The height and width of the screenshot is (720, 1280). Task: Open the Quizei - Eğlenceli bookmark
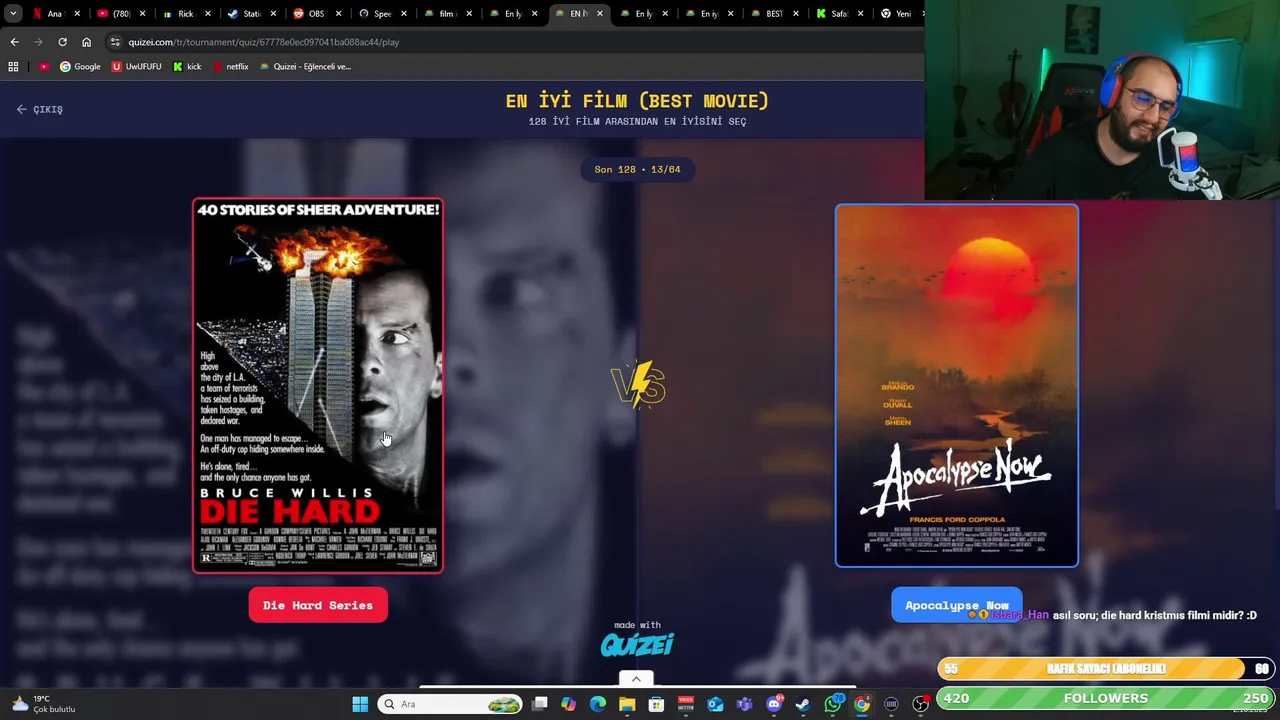(305, 67)
